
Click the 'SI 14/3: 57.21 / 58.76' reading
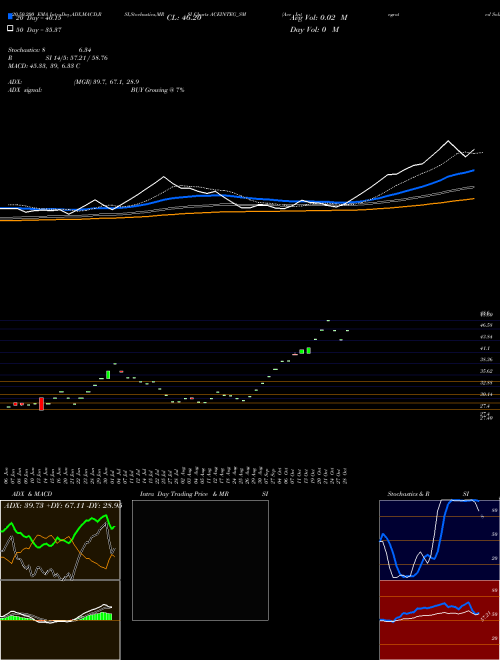coord(77,58)
